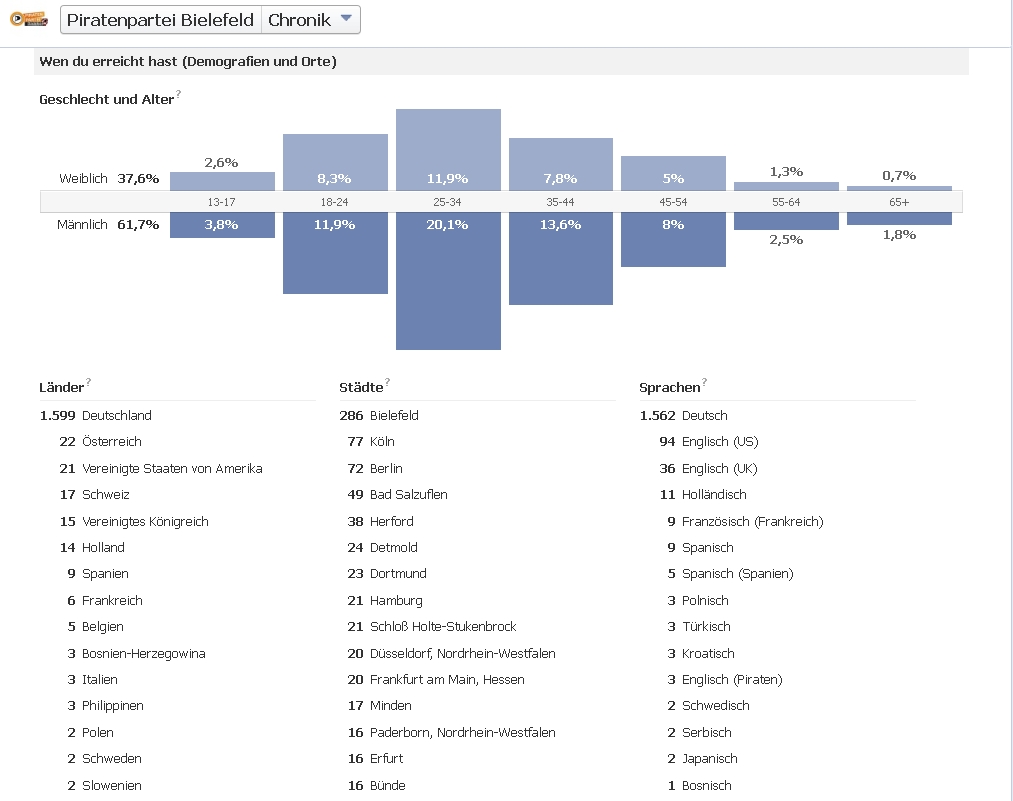Viewport: 1013px width, 801px height.
Task: Open help question mark beside Sprachen
Action: 704,382
